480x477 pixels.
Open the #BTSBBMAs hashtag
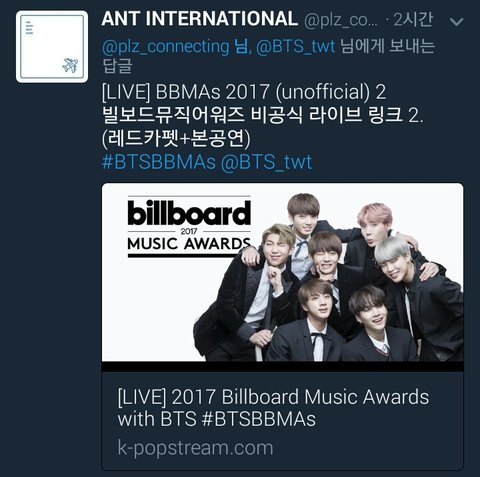pyautogui.click(x=159, y=162)
